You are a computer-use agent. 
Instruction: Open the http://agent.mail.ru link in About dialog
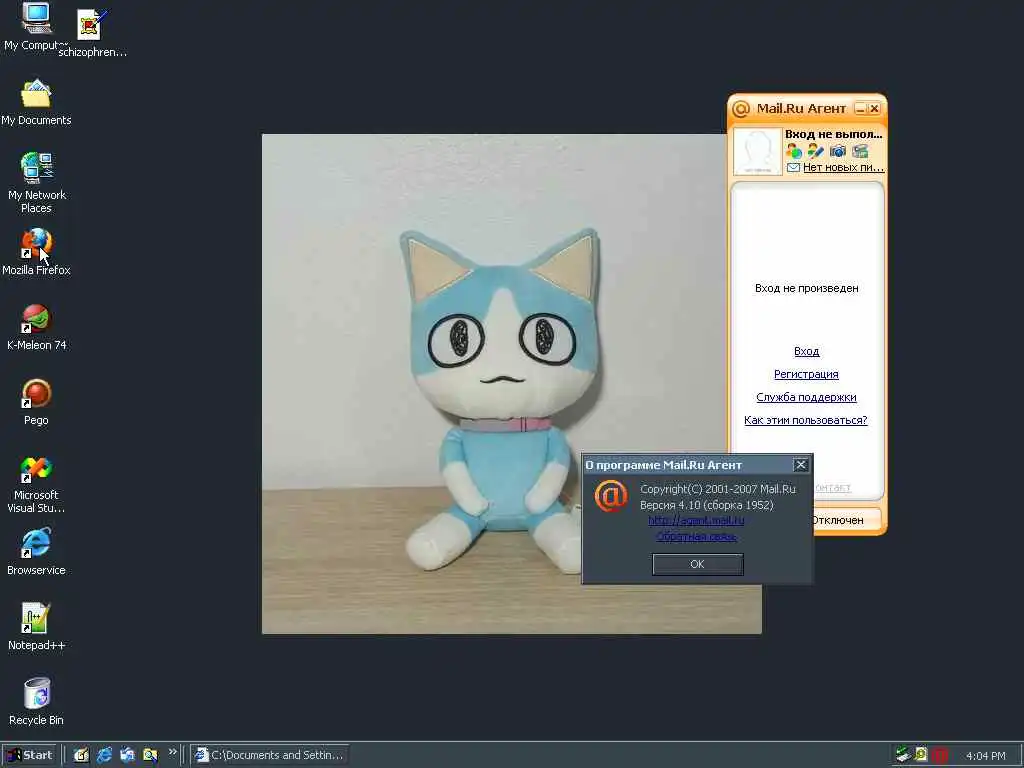tap(696, 520)
